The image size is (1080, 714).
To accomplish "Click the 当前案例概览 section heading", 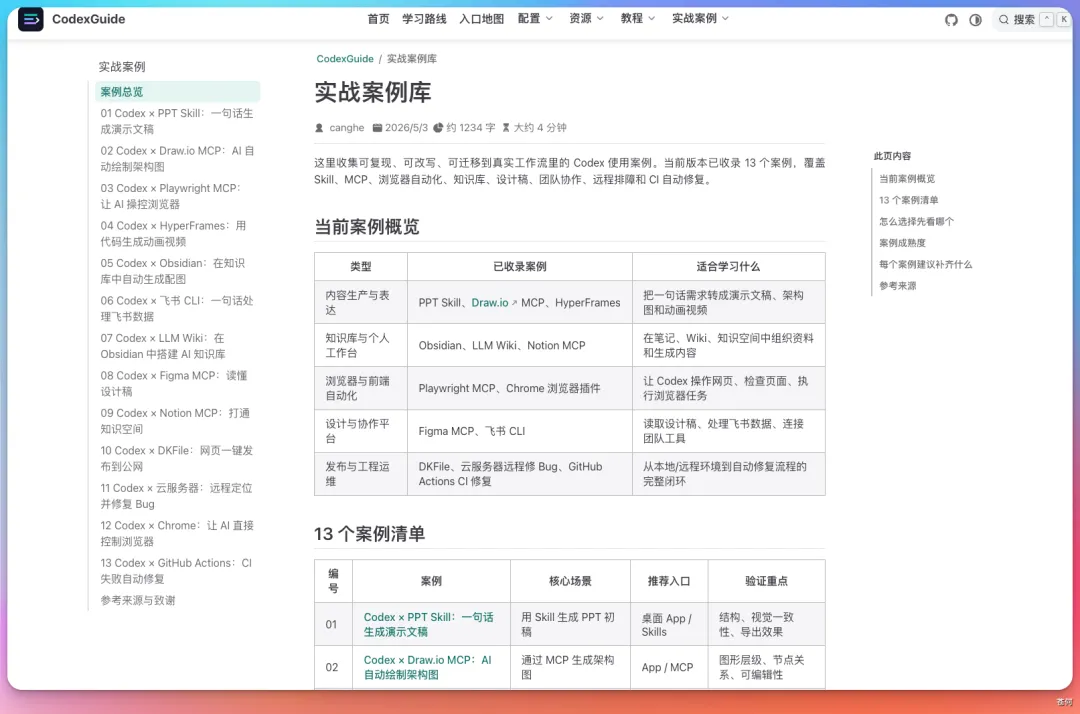I will tap(366, 227).
